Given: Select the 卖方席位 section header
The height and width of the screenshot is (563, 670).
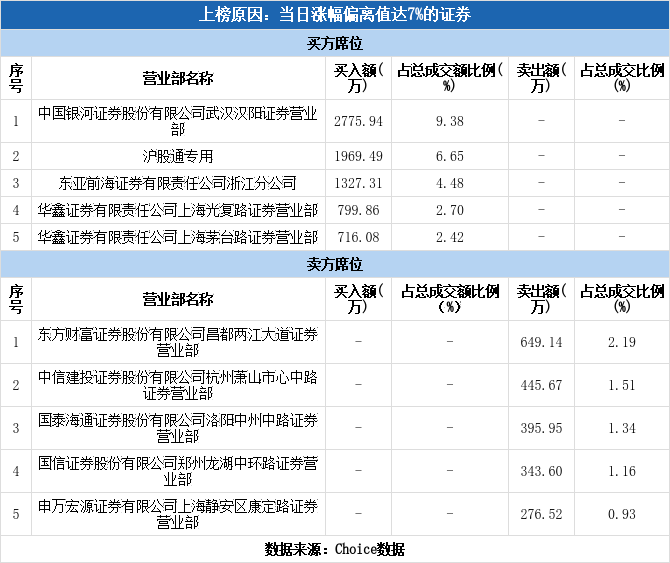Looking at the screenshot, I should pyautogui.click(x=335, y=264).
